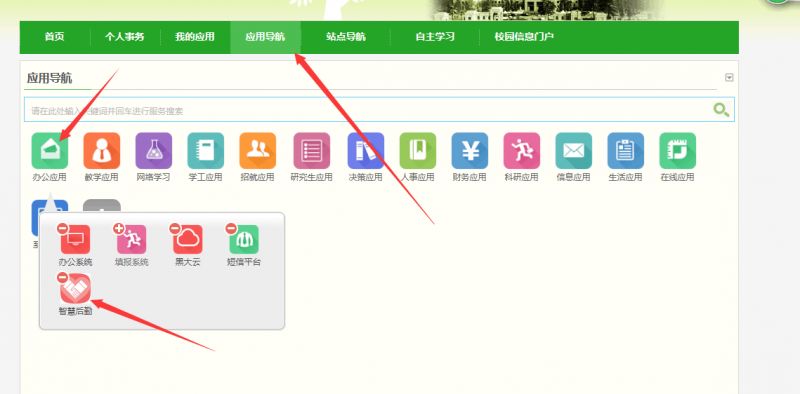Open the 财务应用 yen icon
This screenshot has height=394, width=800.
pyautogui.click(x=470, y=151)
